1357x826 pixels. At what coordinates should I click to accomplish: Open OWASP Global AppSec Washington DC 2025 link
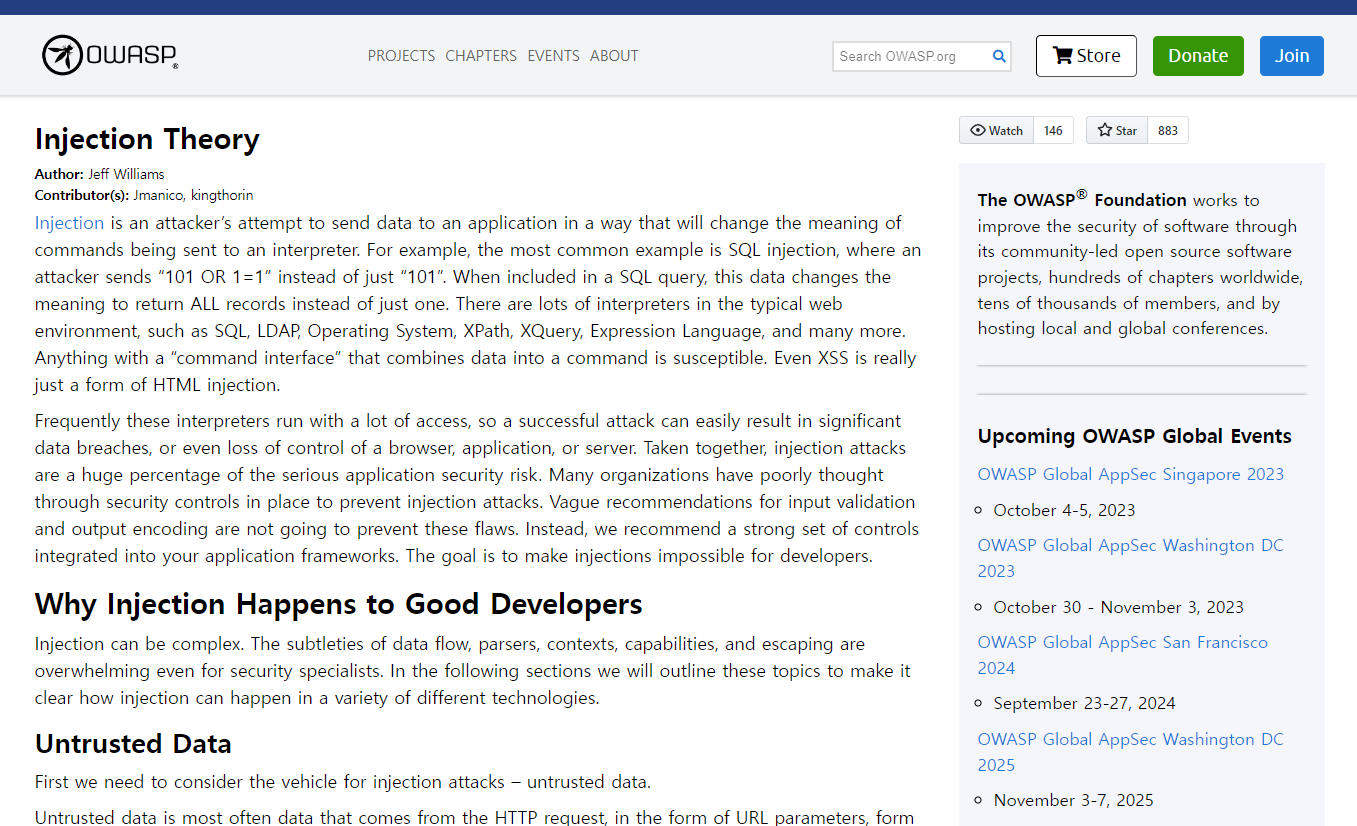pos(1131,752)
